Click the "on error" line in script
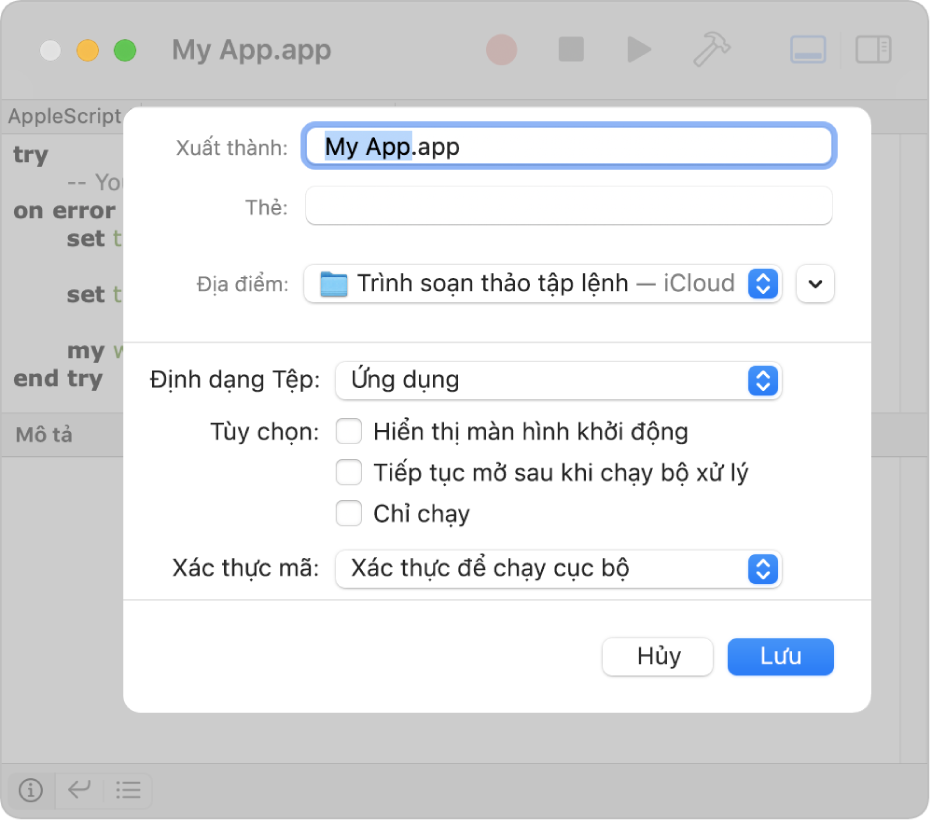The height and width of the screenshot is (822, 931). 64,210
